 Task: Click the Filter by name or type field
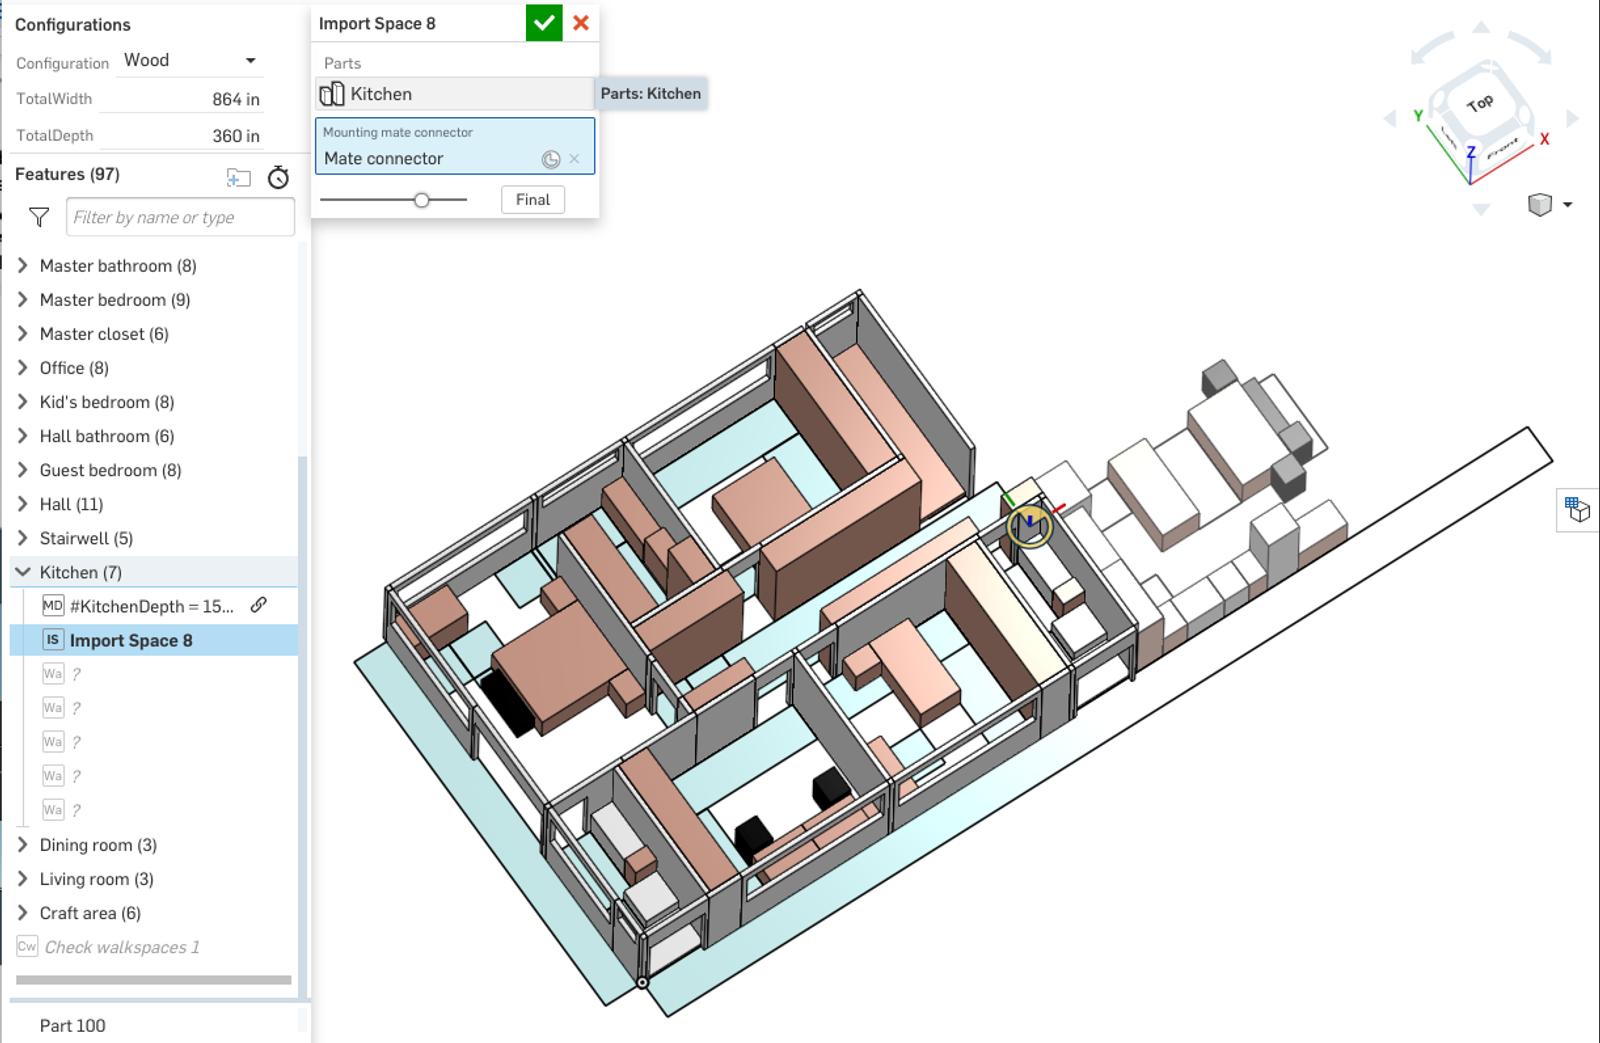click(178, 217)
